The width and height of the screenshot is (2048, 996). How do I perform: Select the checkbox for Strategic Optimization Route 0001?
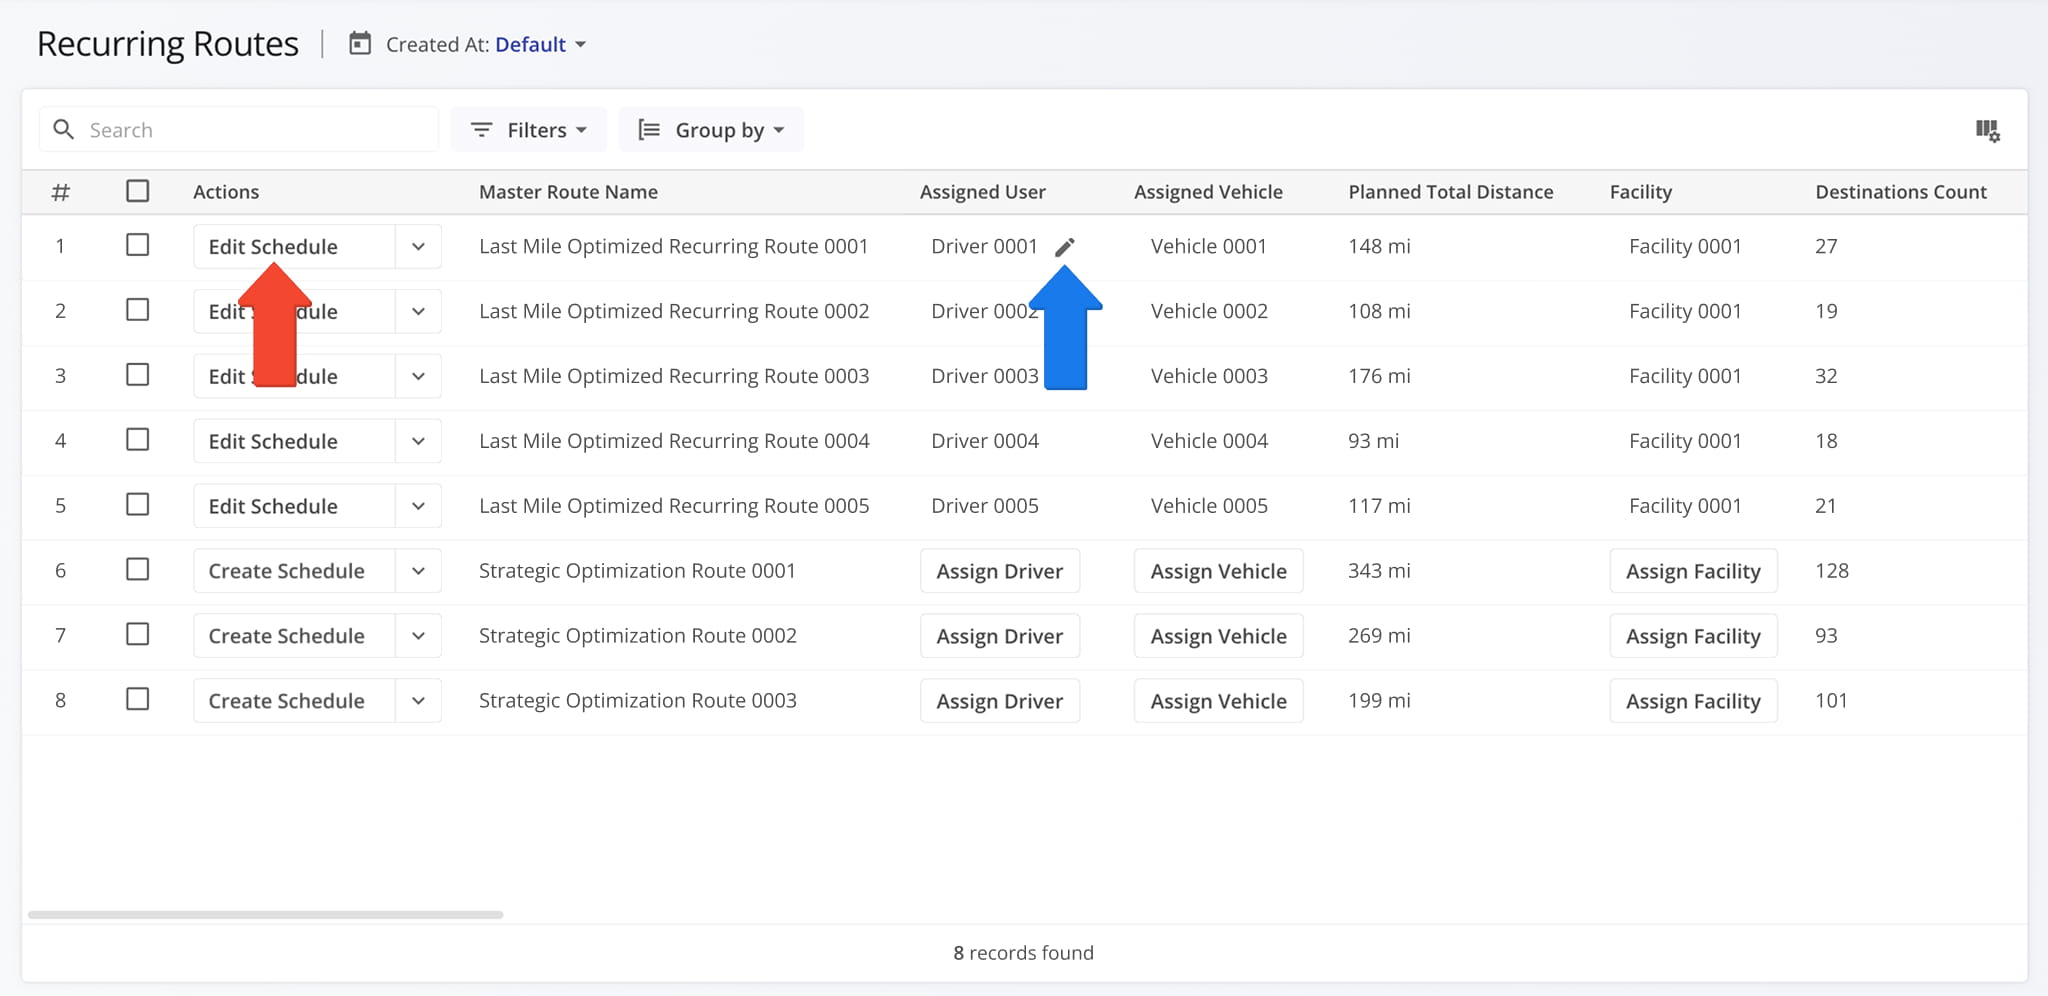pos(137,569)
